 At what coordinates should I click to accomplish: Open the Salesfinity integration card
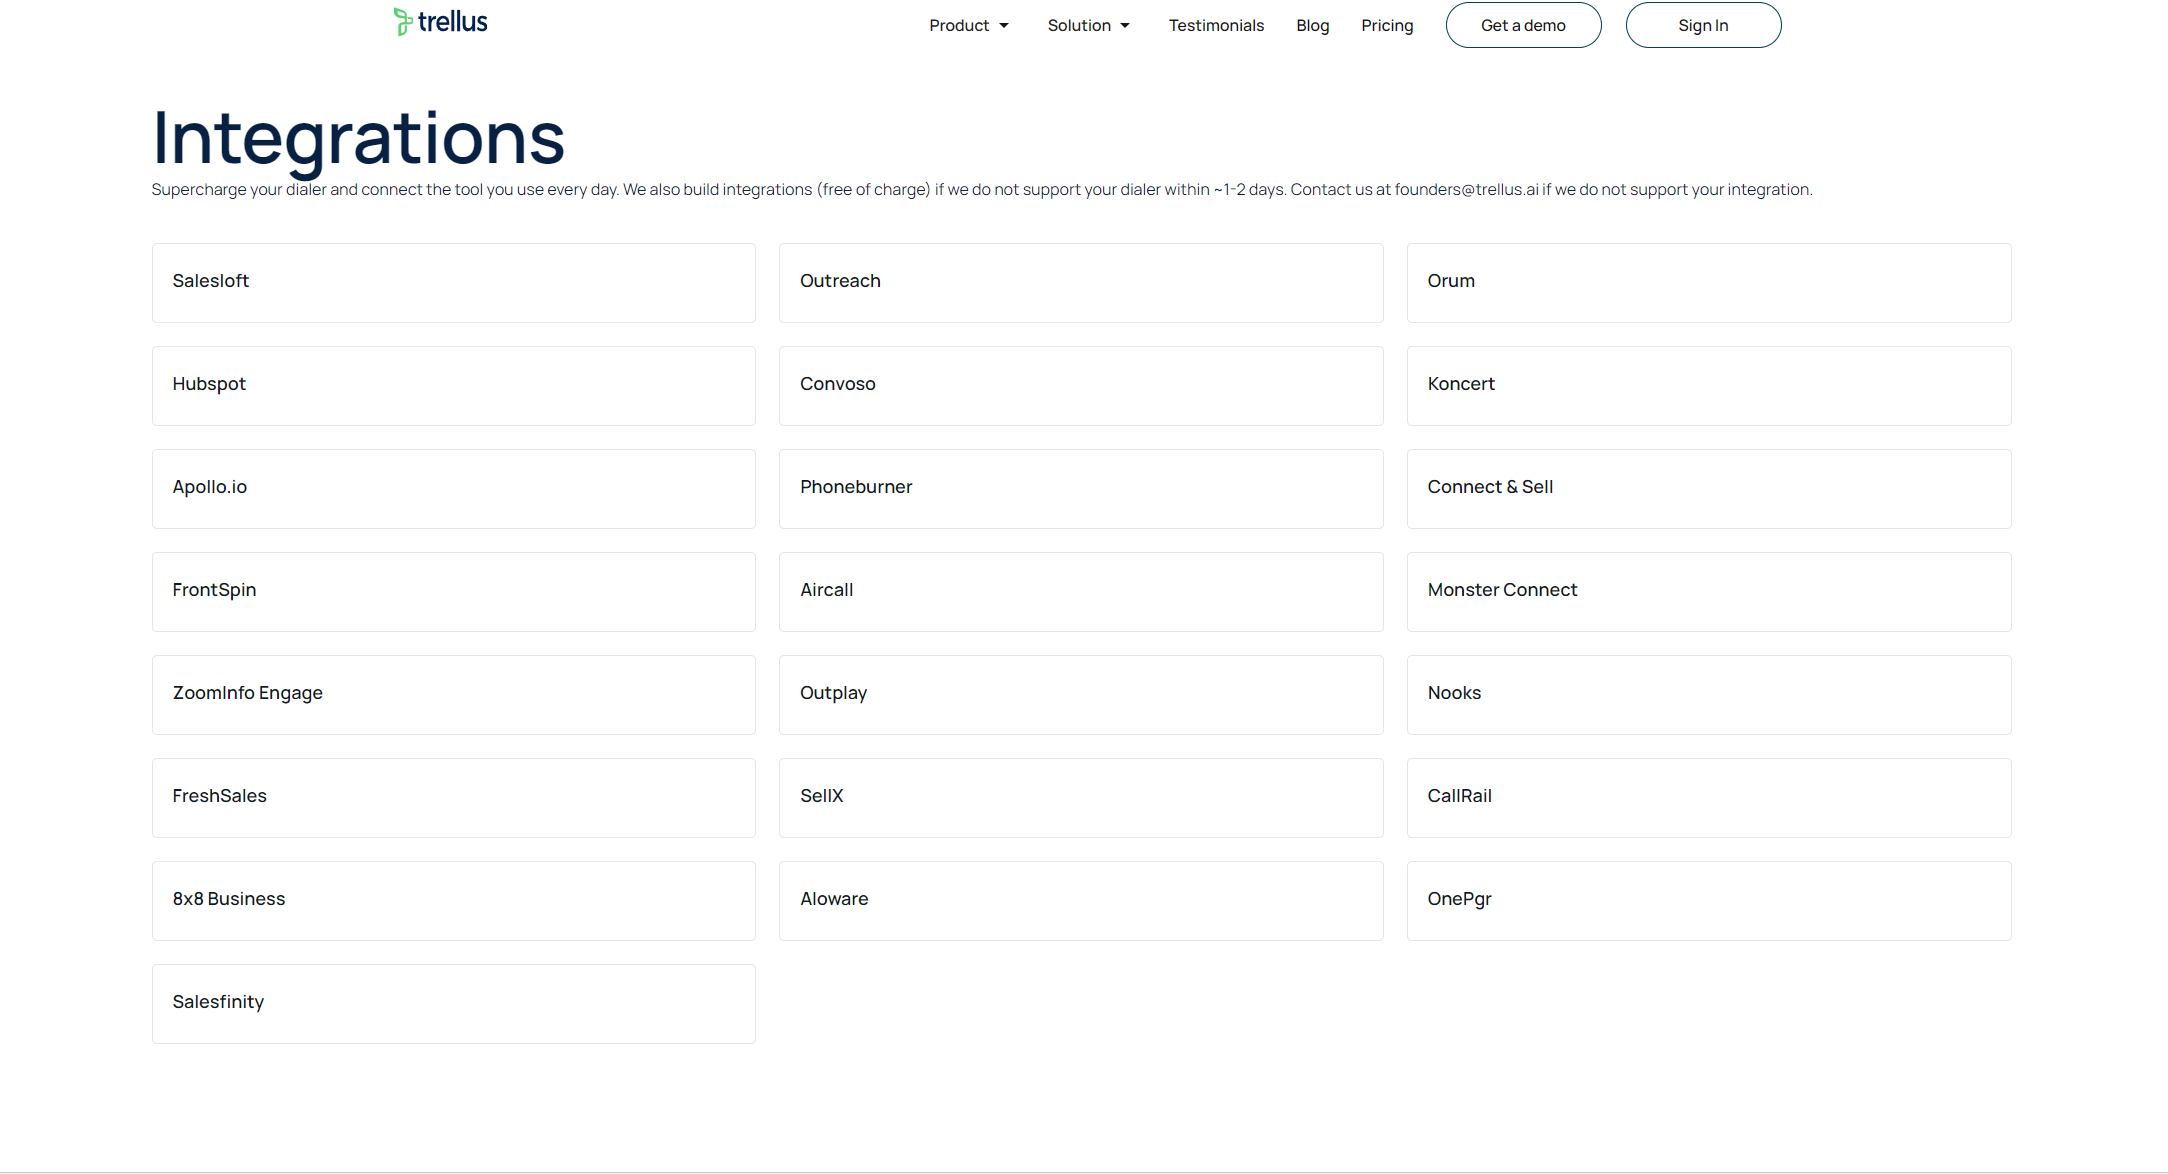[454, 1004]
